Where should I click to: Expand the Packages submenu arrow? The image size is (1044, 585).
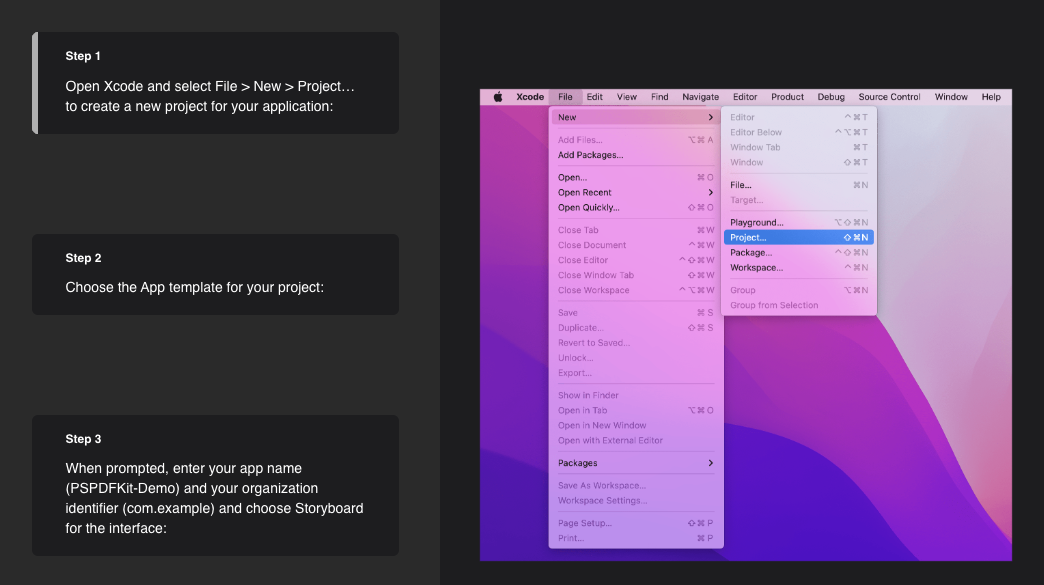711,463
